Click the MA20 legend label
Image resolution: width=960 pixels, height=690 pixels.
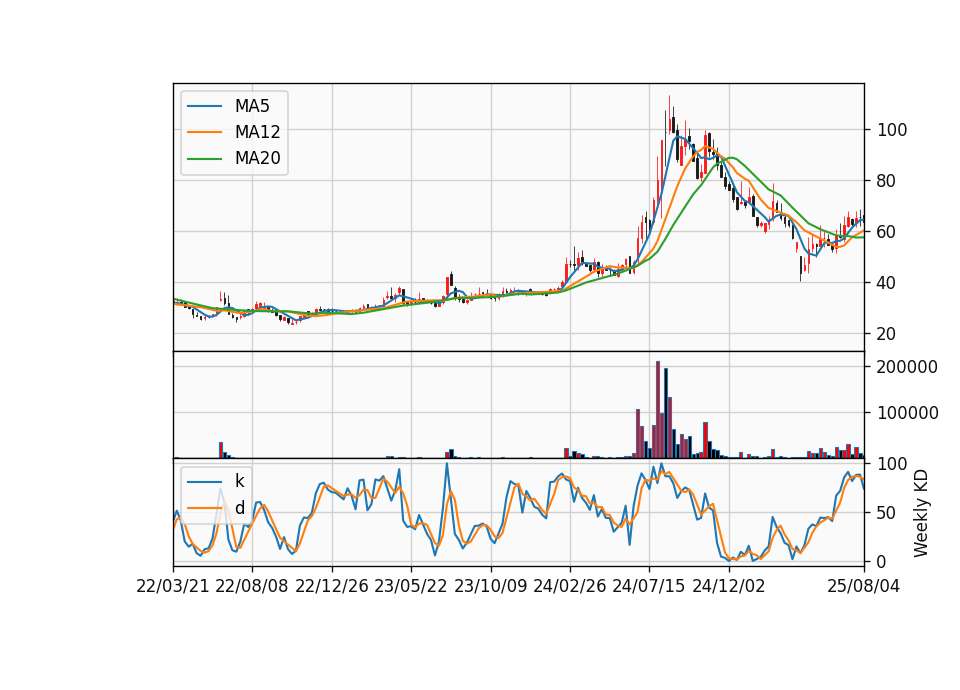(257, 158)
